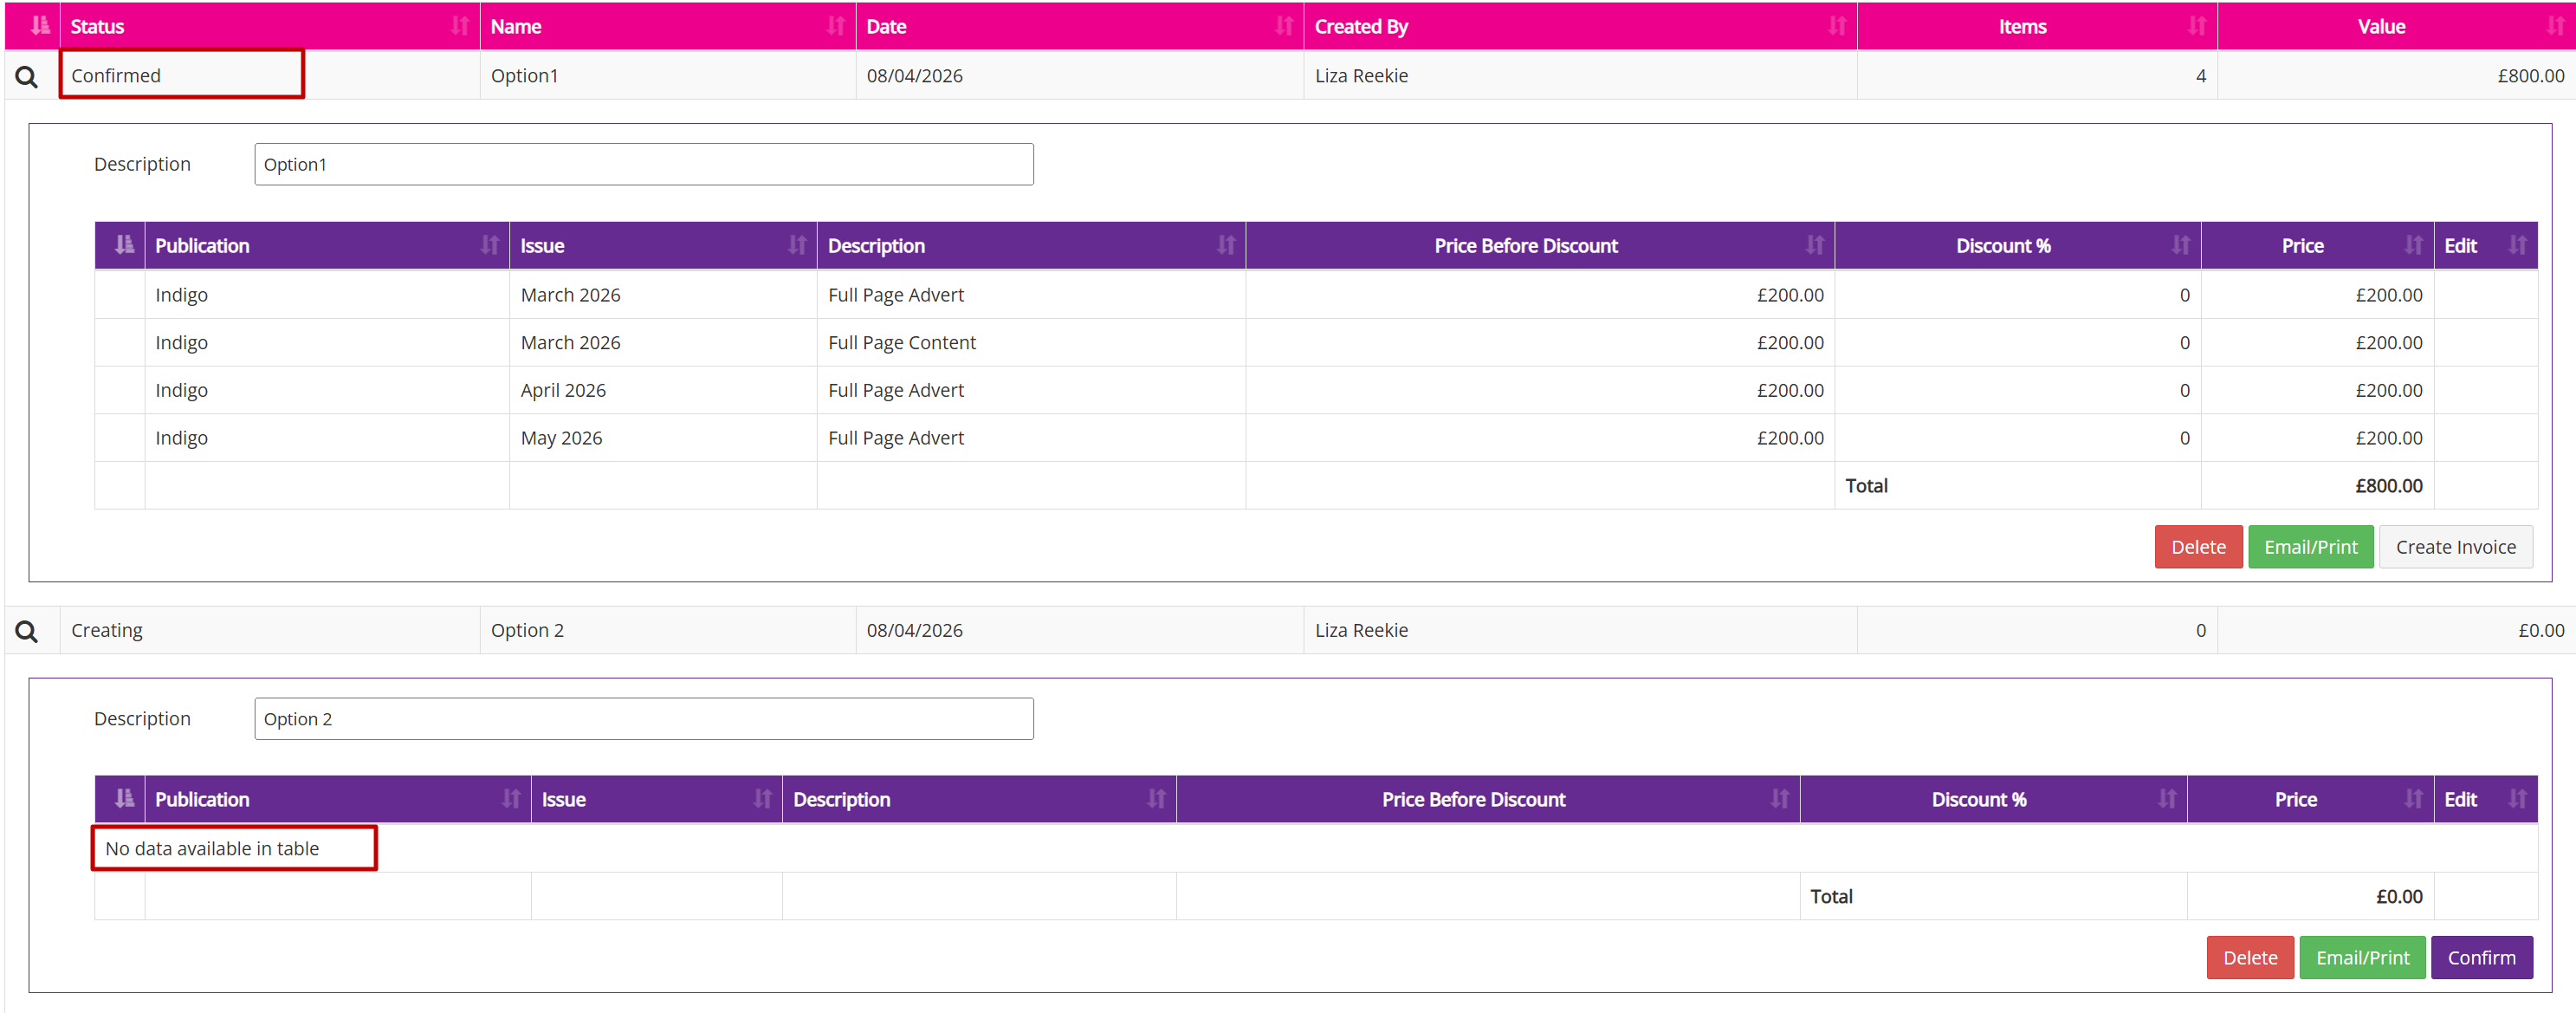Image resolution: width=2576 pixels, height=1013 pixels.
Task: Click the magnifier icon for Option 2 row
Action: [x=27, y=631]
